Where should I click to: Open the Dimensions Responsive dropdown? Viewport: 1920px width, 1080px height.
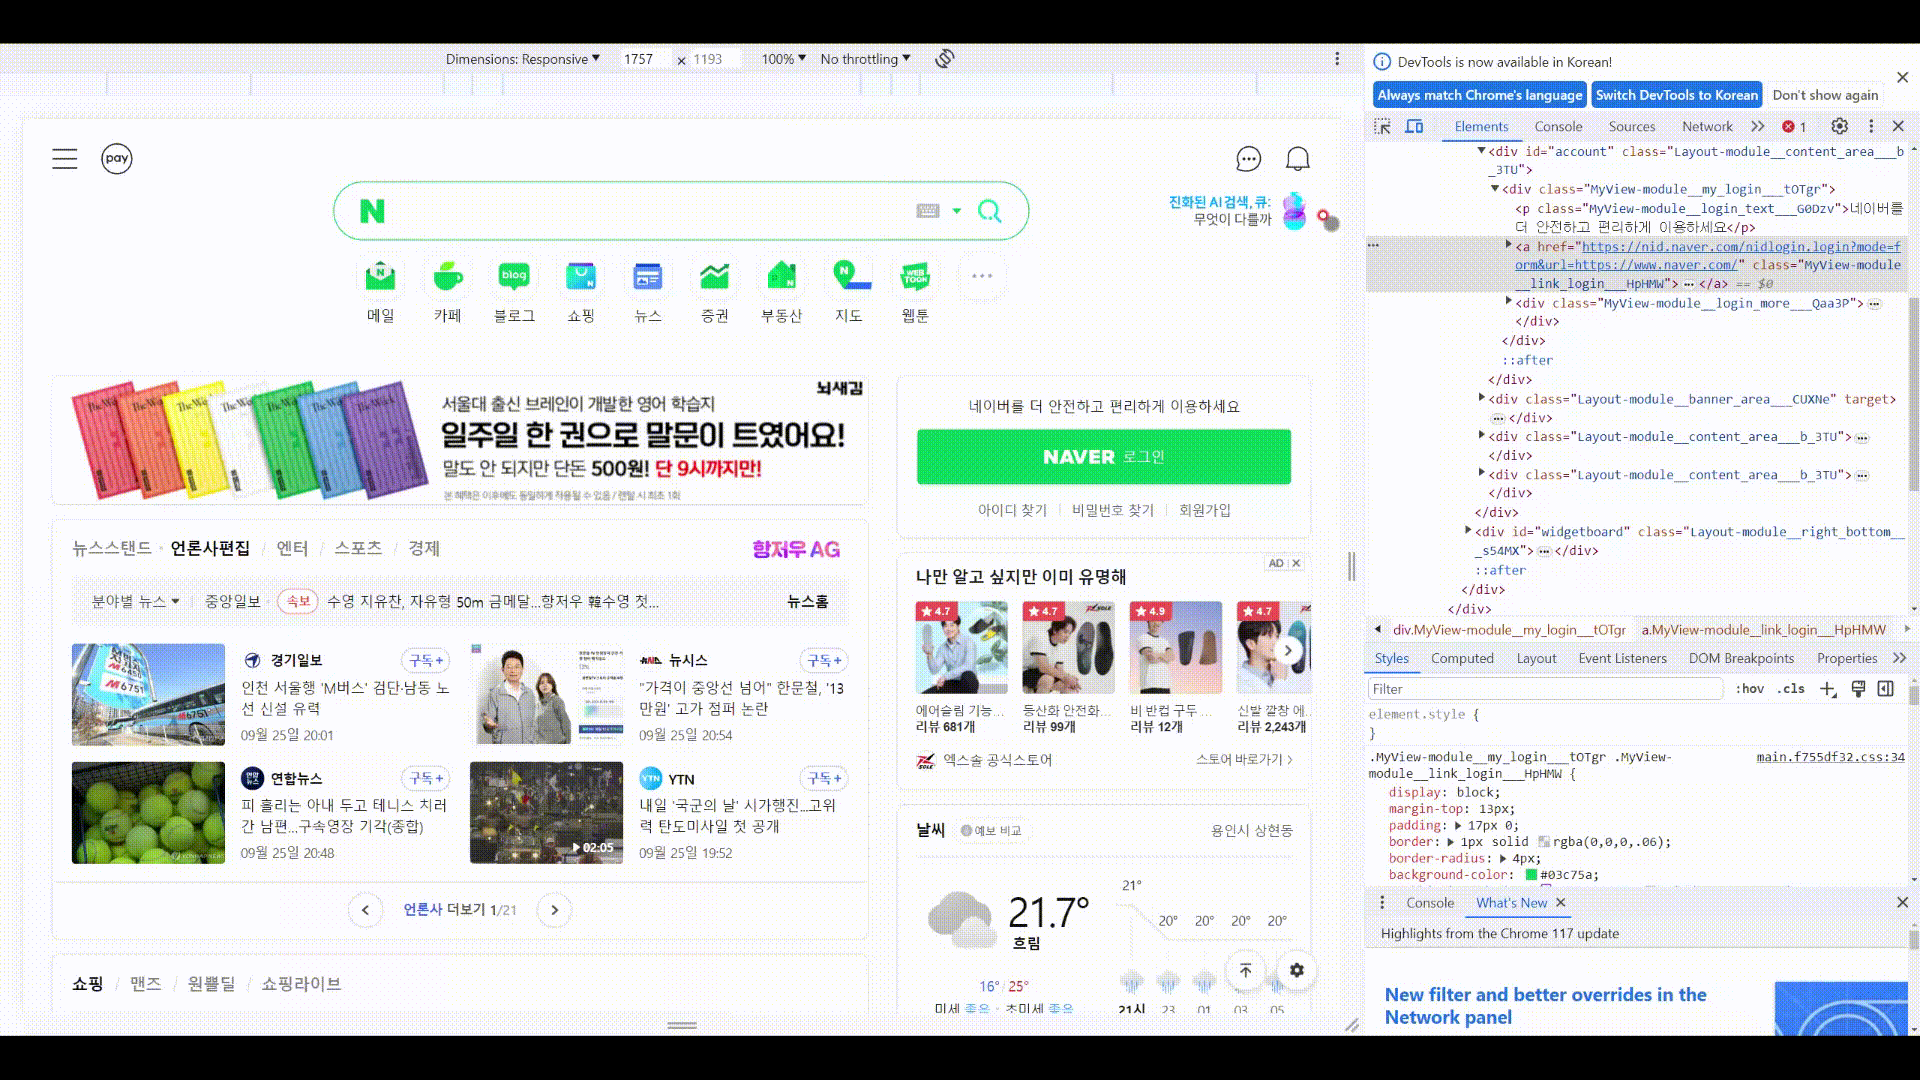tap(523, 59)
